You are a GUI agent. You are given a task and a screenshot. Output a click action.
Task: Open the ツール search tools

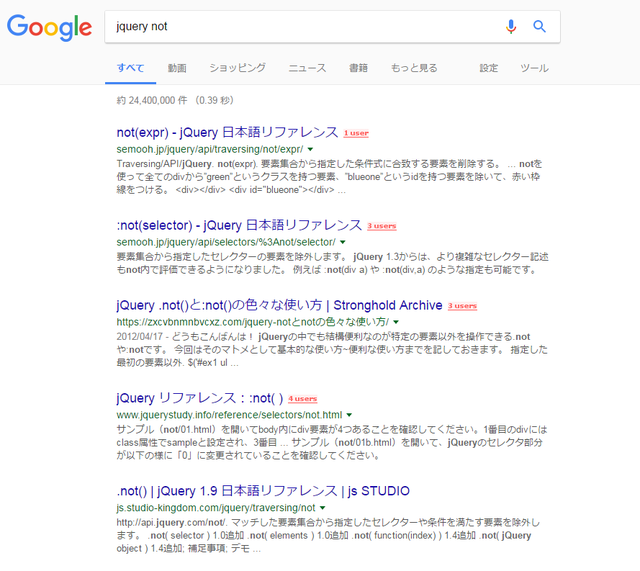point(534,68)
